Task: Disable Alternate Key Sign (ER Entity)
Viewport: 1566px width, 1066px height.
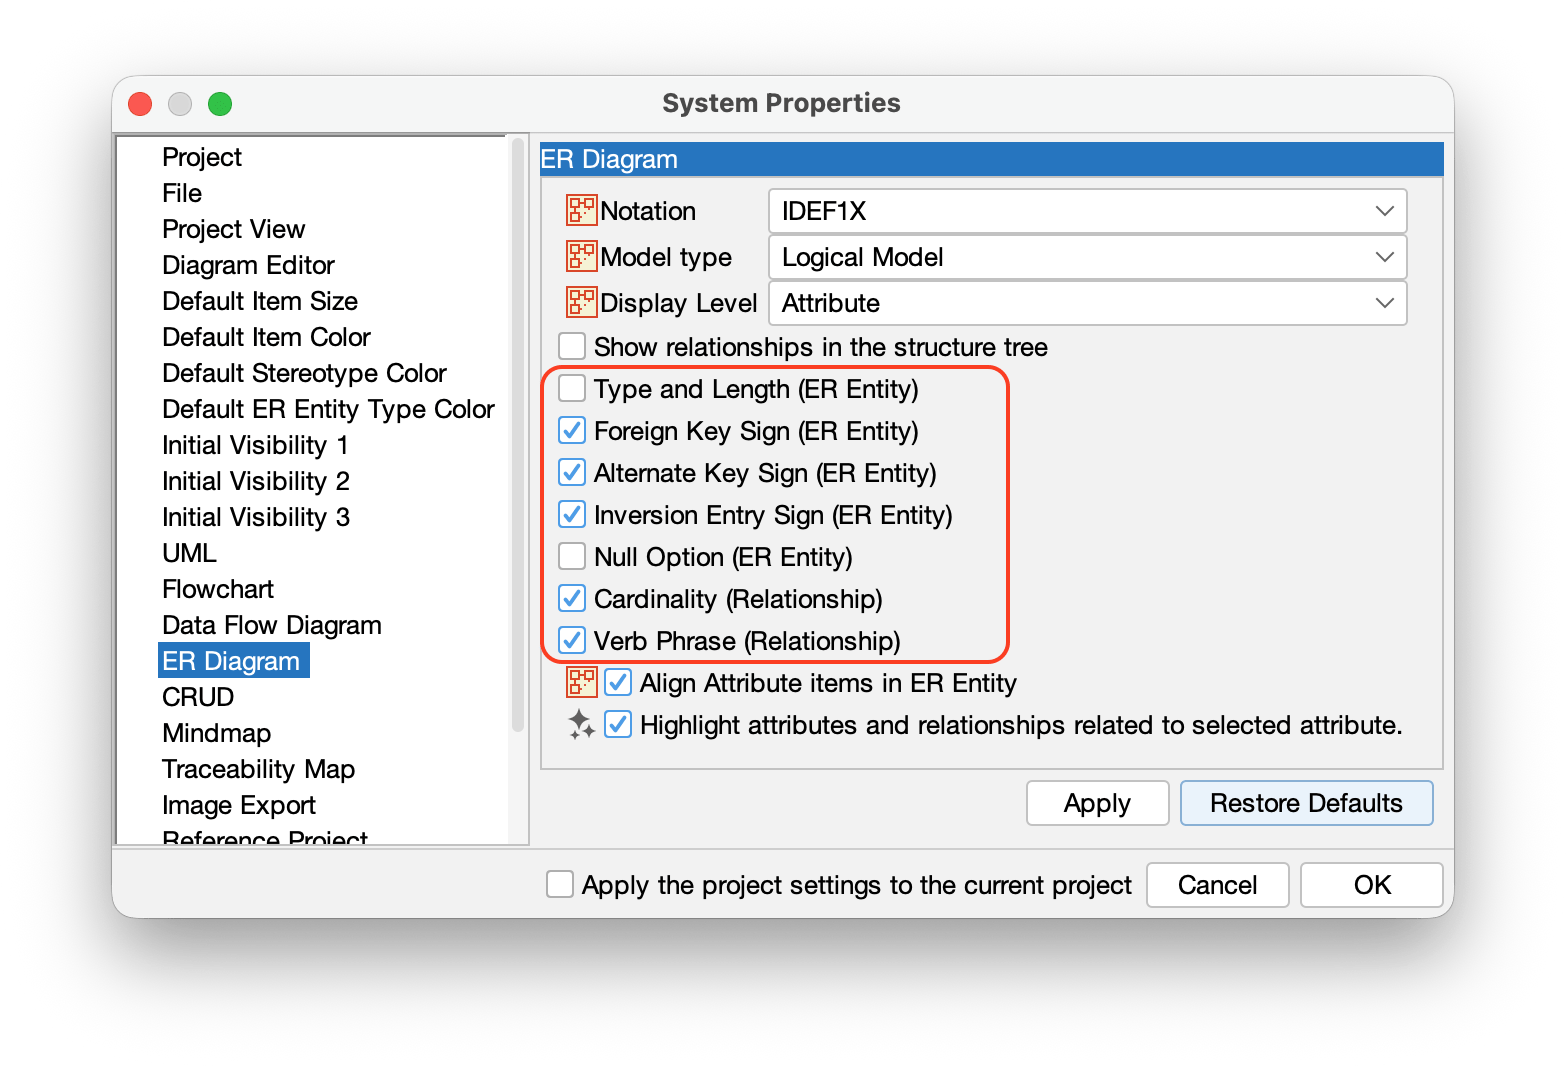Action: 571,472
